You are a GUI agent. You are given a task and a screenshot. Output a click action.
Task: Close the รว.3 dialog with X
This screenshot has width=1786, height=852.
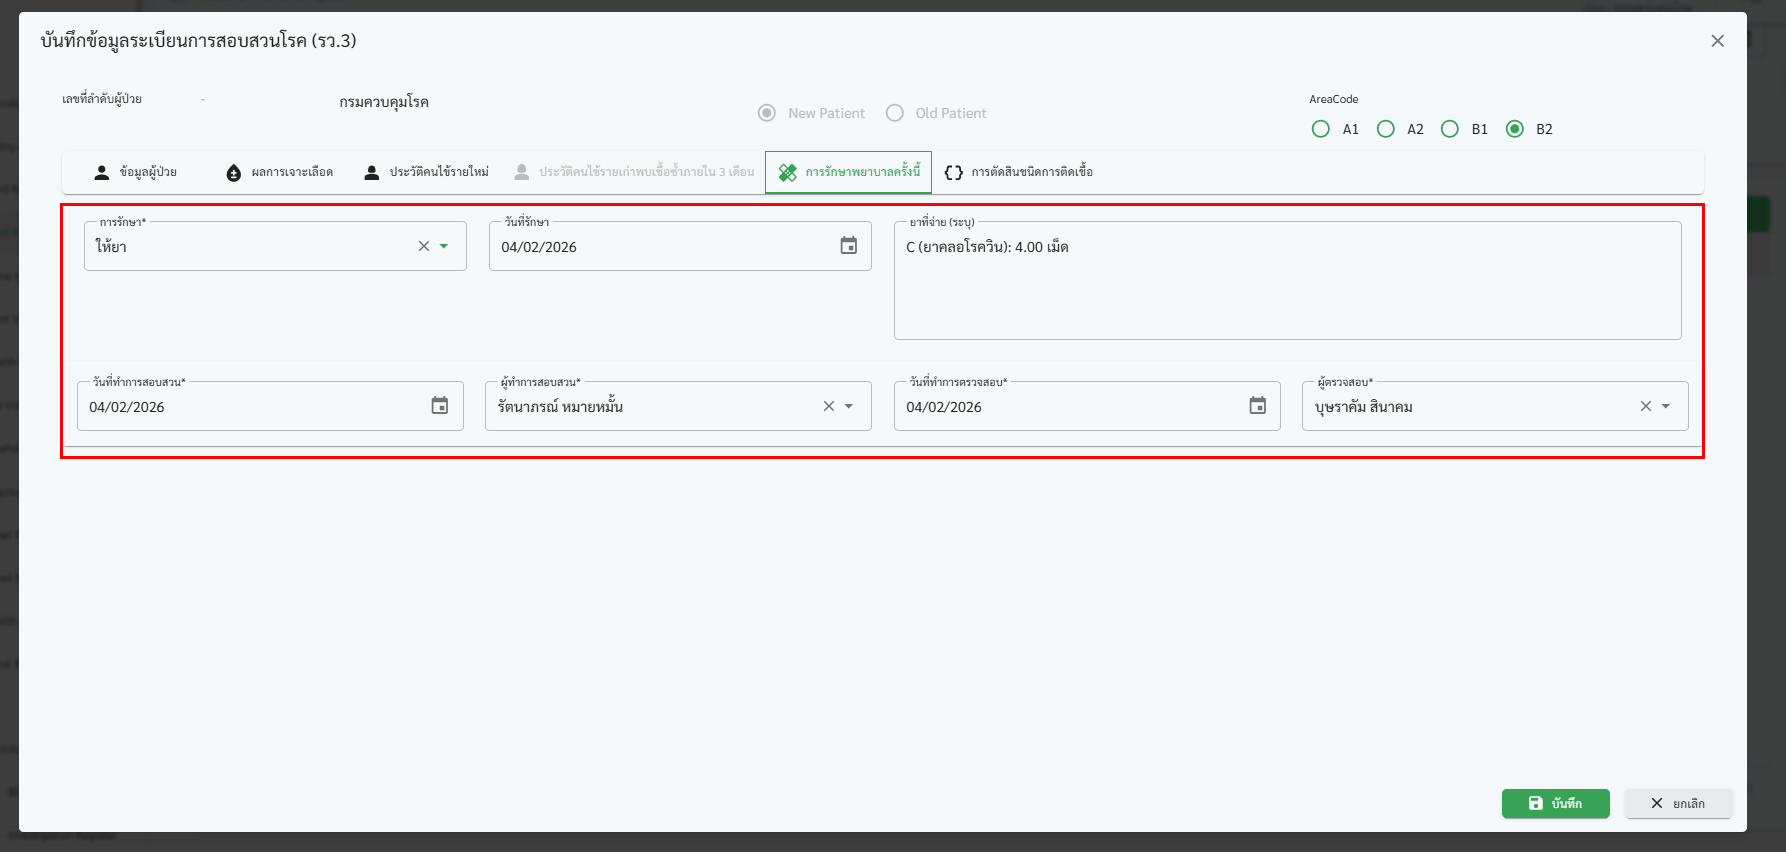coord(1717,41)
